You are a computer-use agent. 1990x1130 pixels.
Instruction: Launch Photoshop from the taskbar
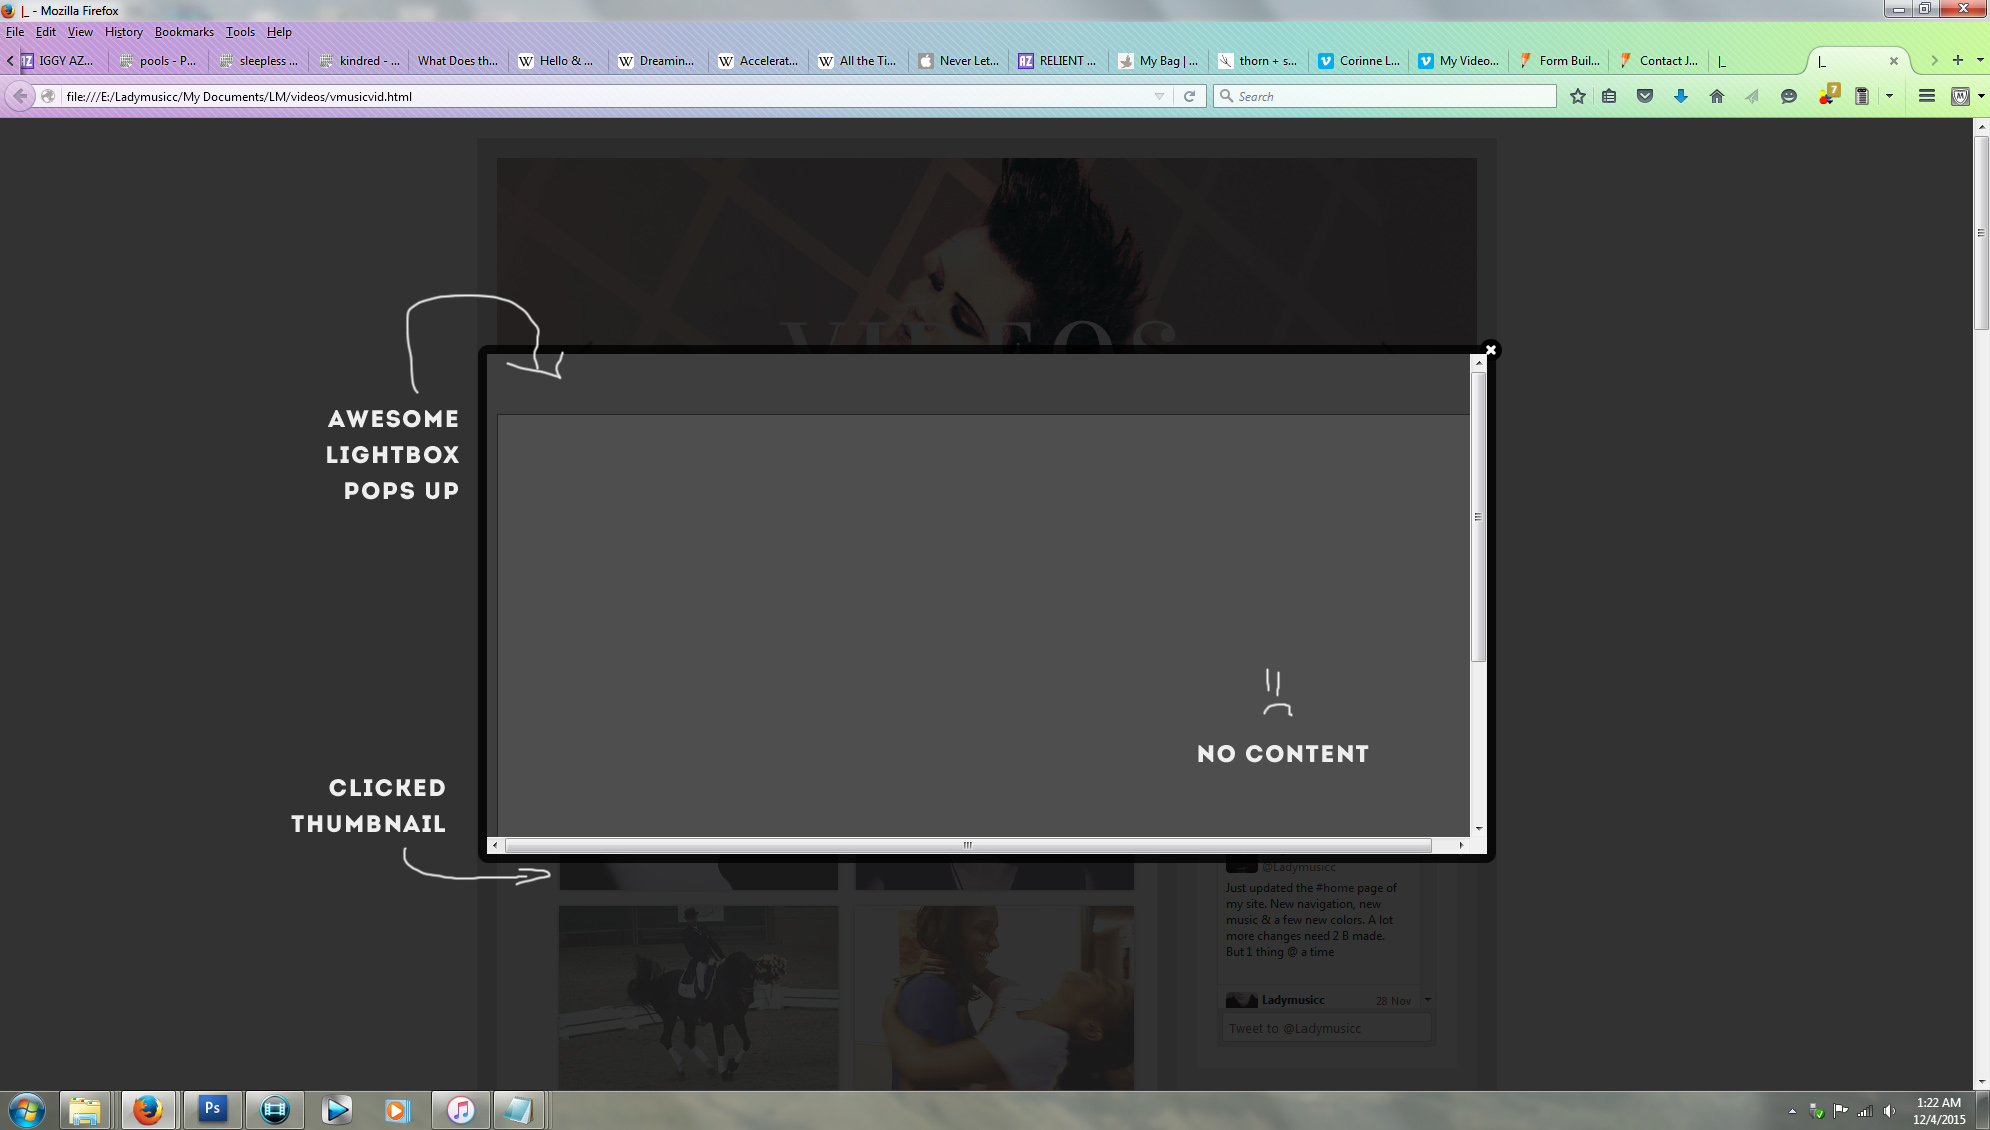point(212,1109)
